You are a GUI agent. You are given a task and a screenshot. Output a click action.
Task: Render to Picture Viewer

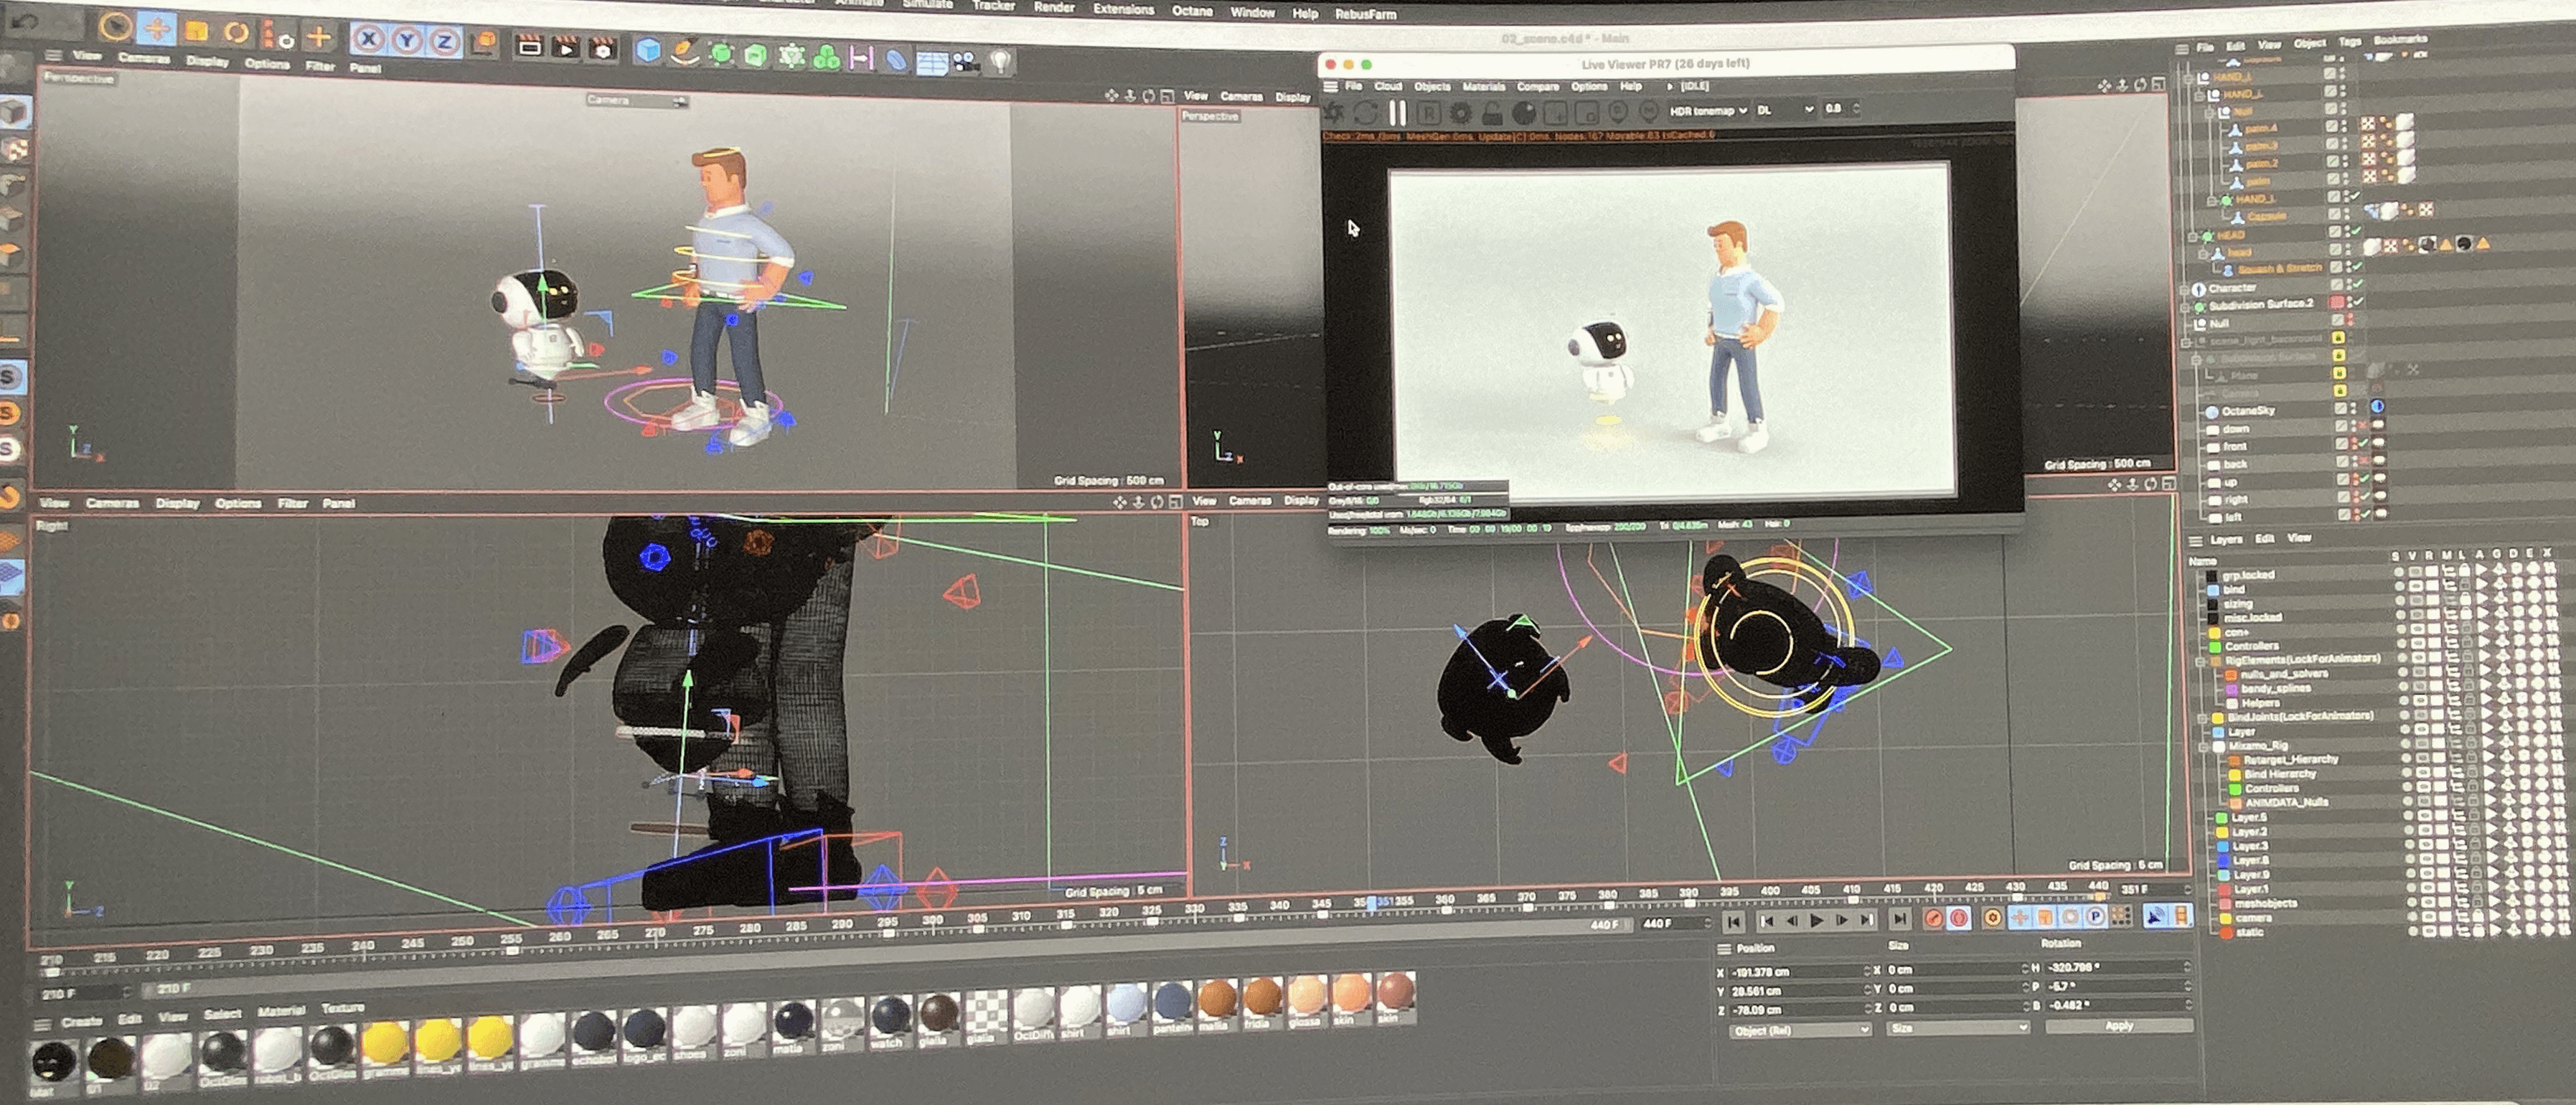click(566, 46)
